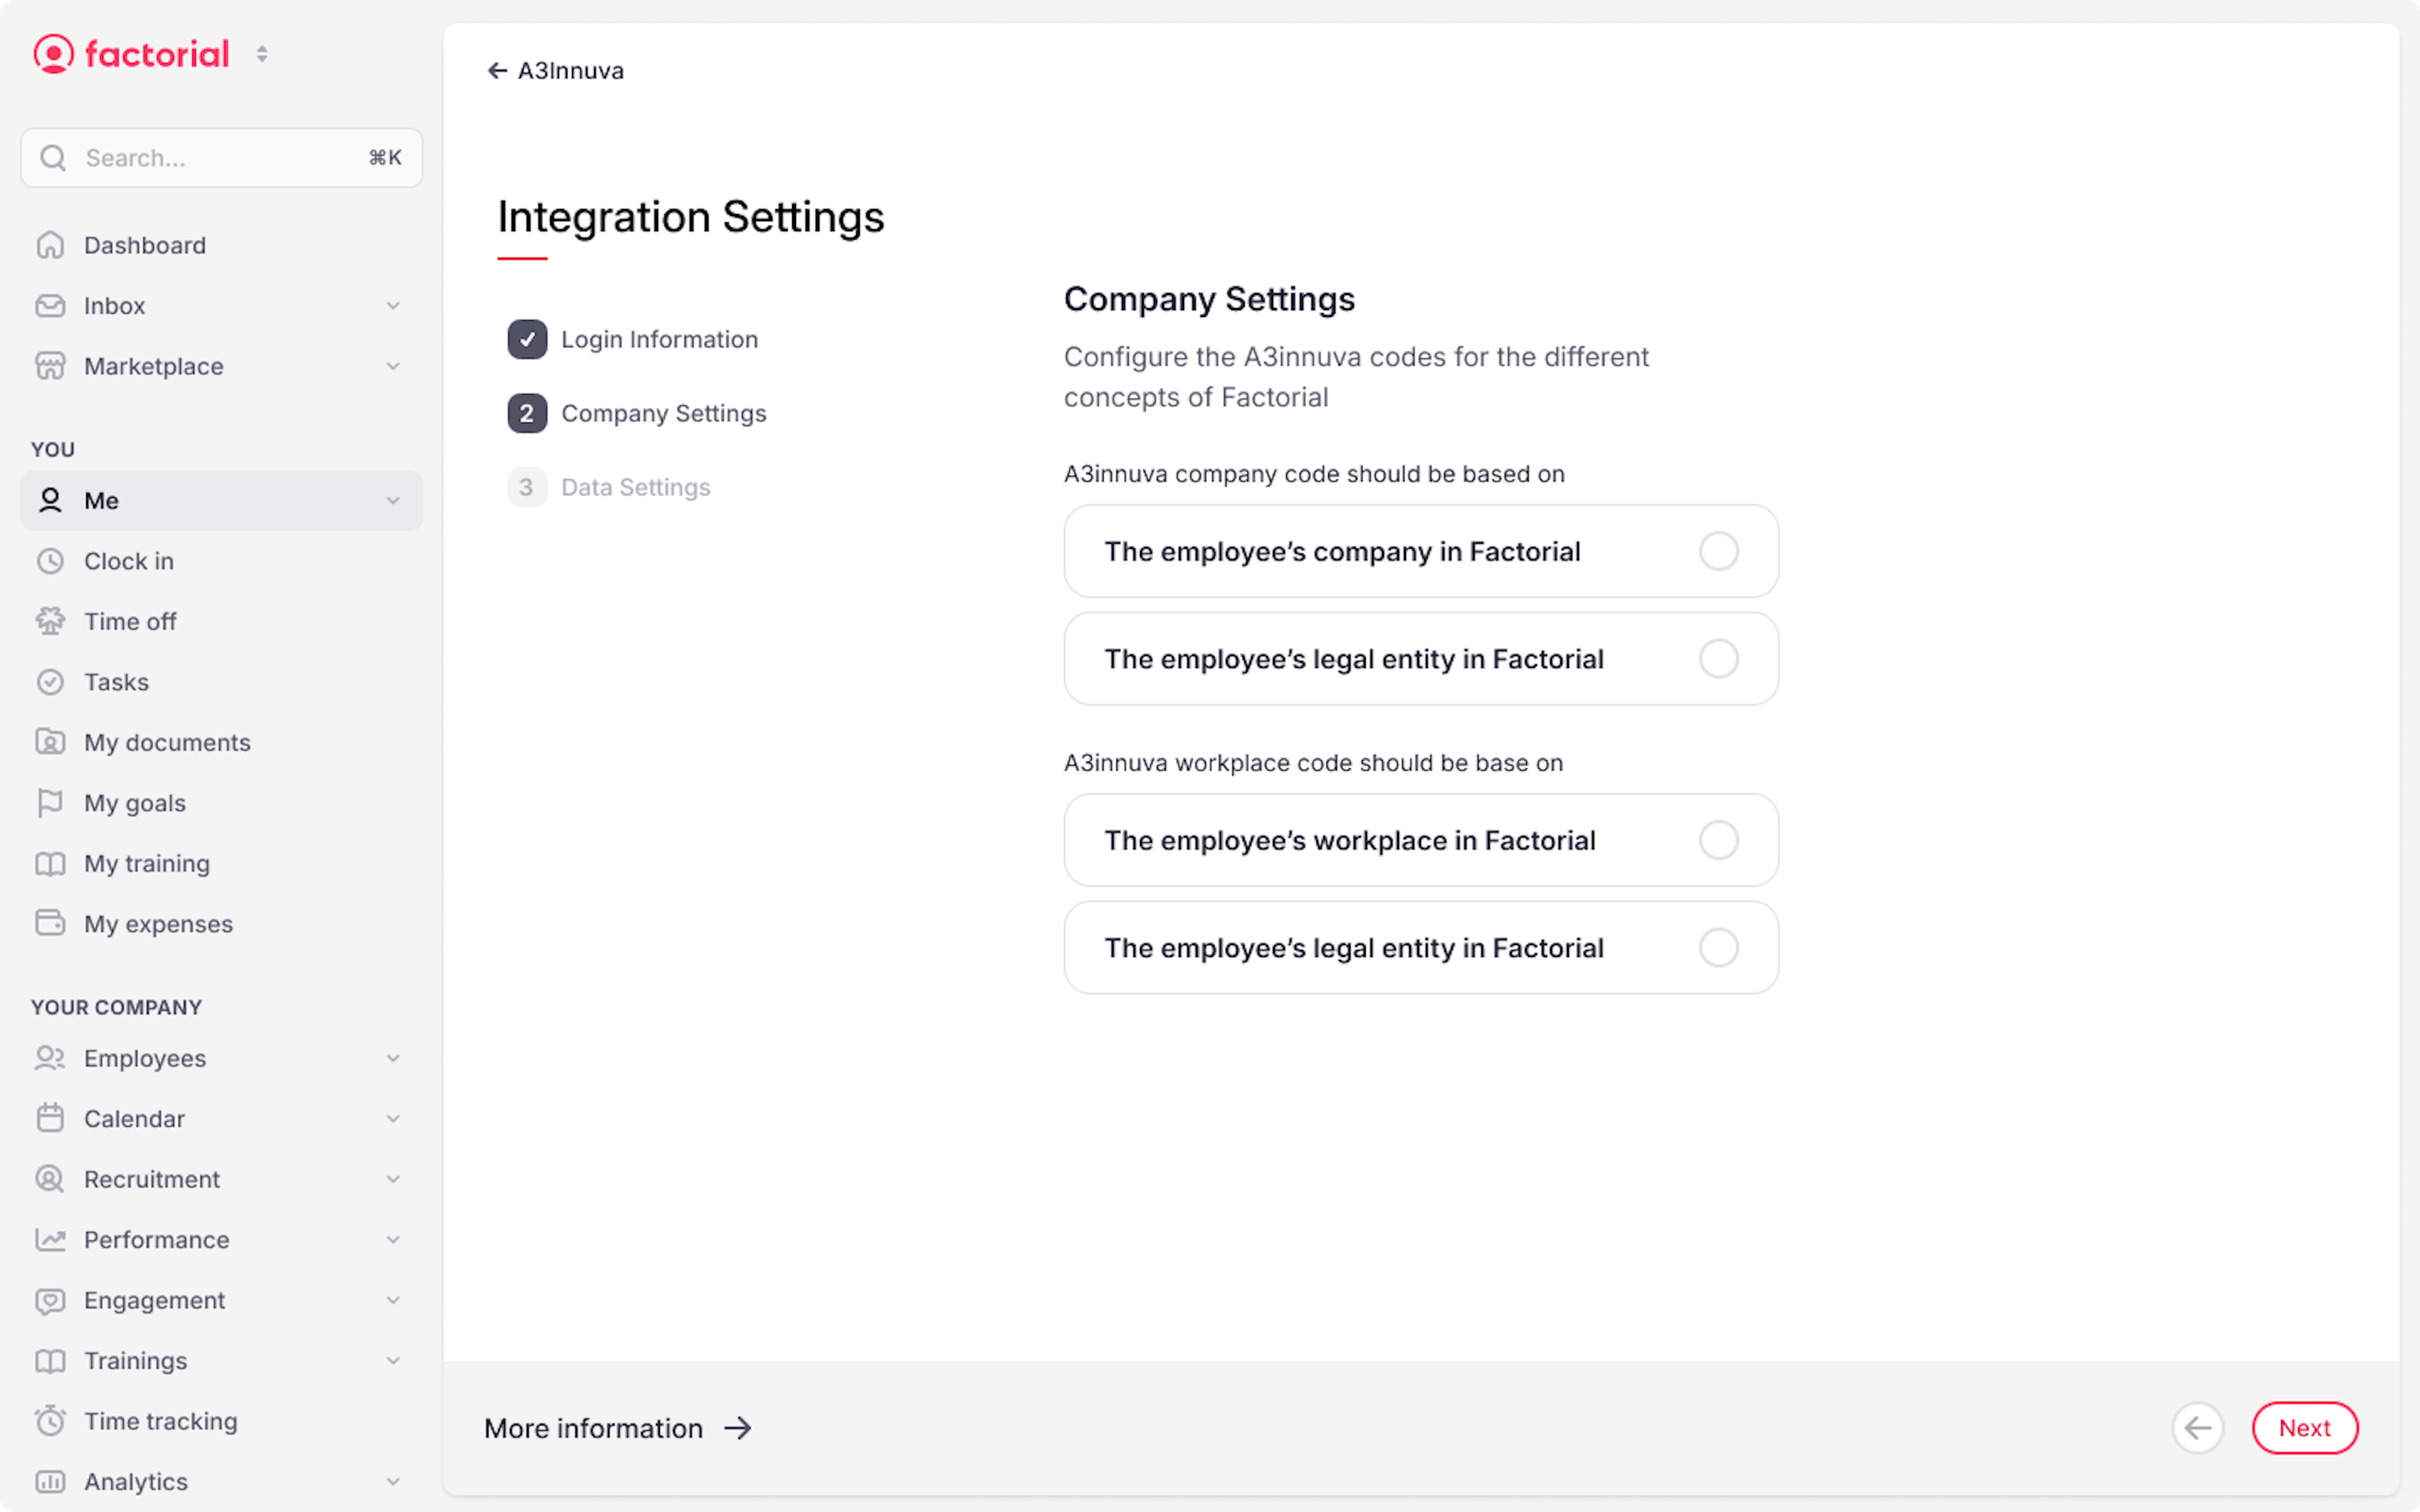This screenshot has width=2420, height=1512.
Task: Click the Performance chart icon
Action: tap(50, 1239)
